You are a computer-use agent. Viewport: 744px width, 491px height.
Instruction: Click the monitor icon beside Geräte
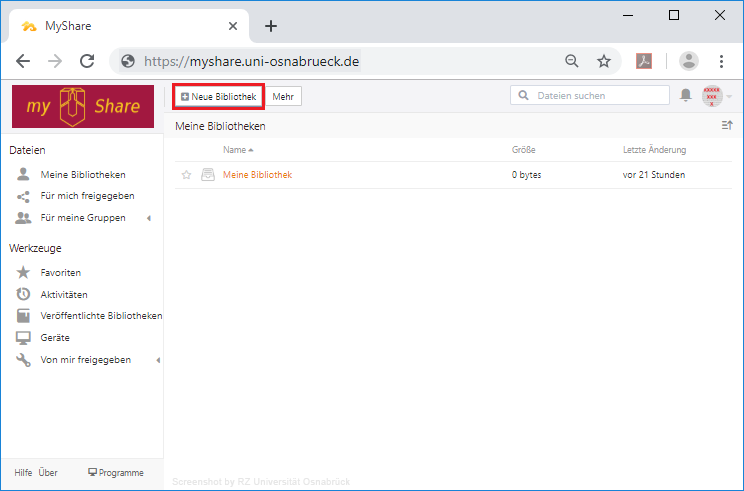click(x=23, y=338)
